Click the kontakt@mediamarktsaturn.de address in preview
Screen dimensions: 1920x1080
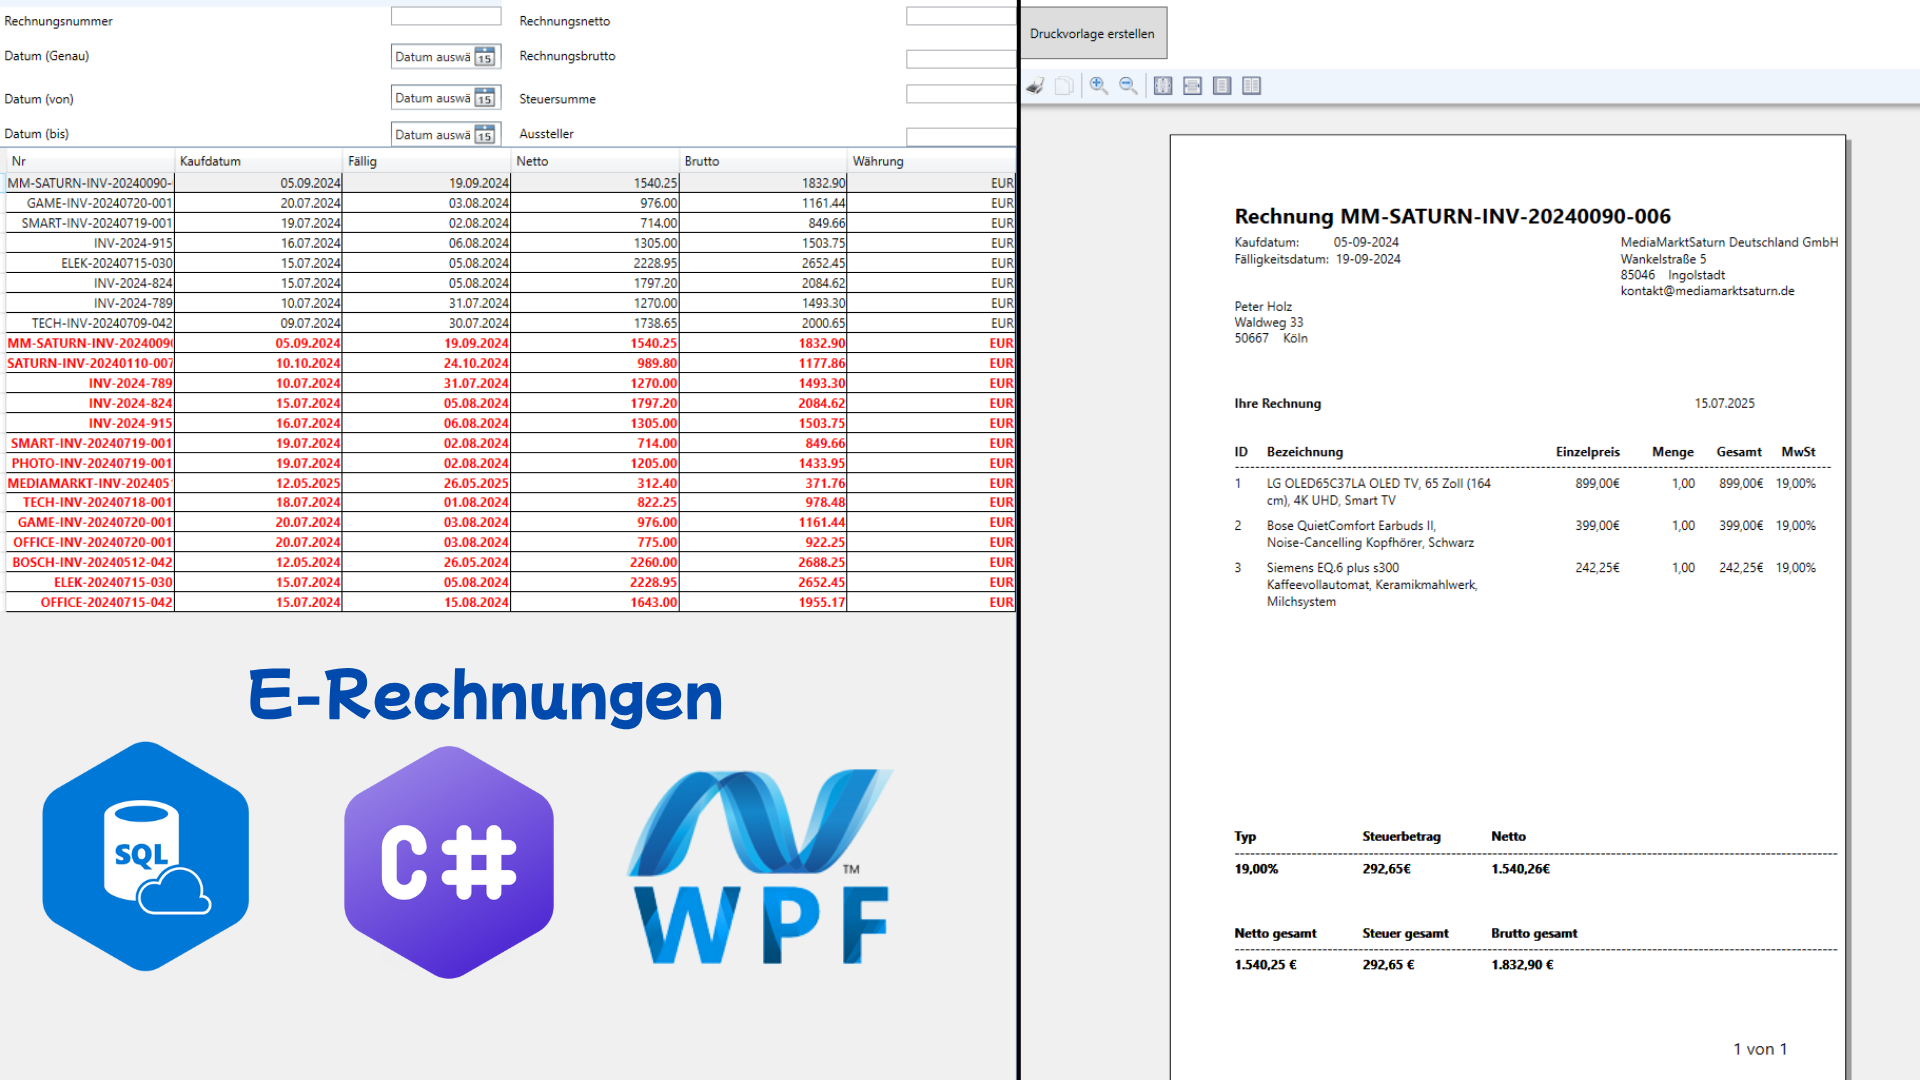1707,291
